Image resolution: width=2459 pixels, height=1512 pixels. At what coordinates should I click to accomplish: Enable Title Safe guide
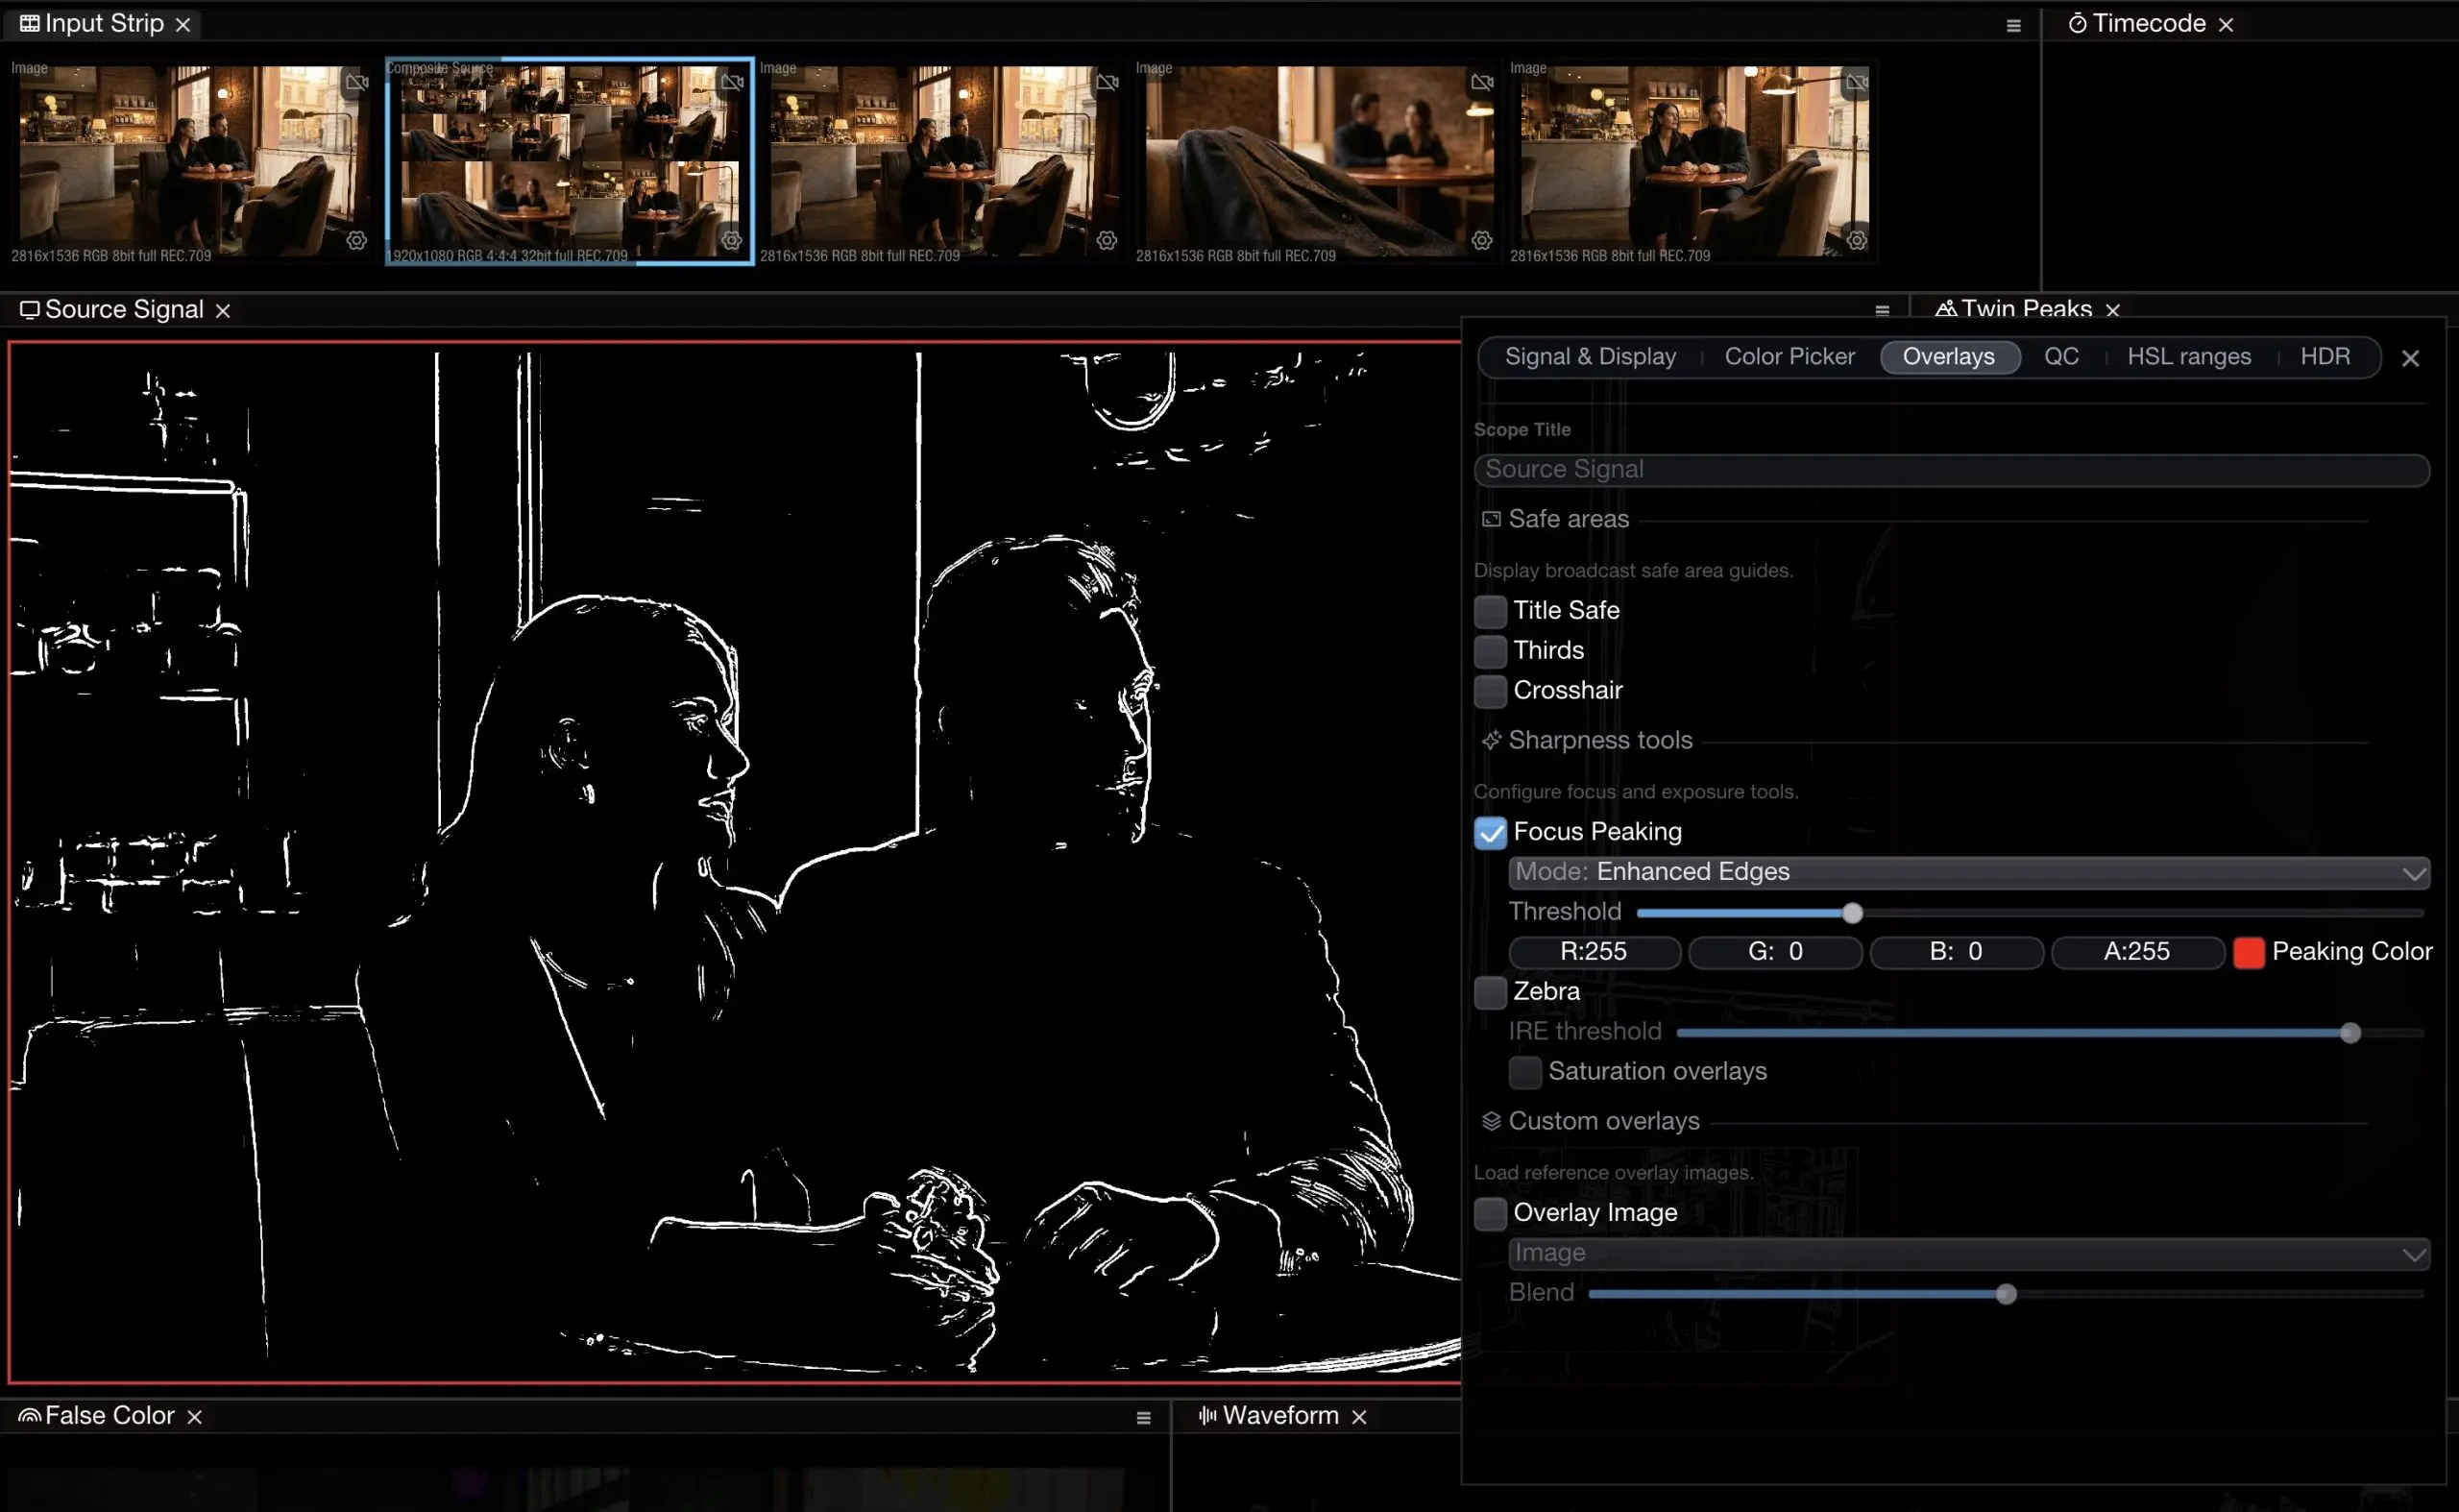pos(1490,611)
